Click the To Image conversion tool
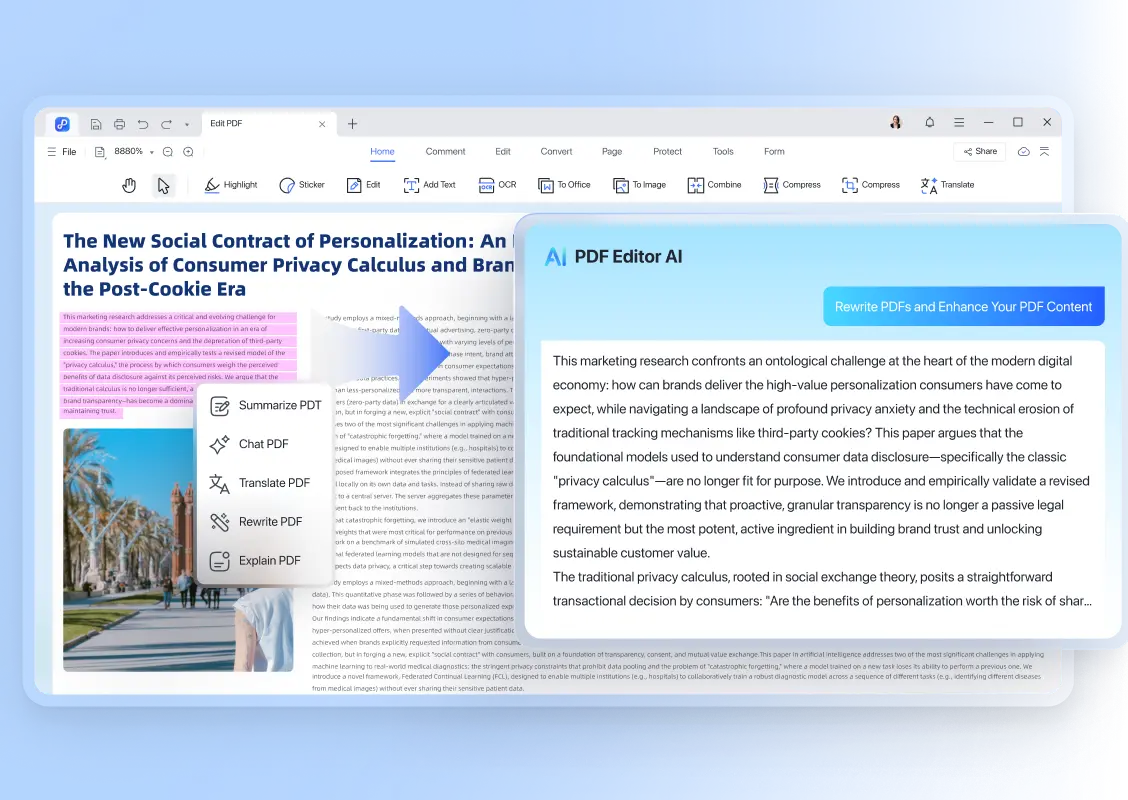 [x=639, y=185]
